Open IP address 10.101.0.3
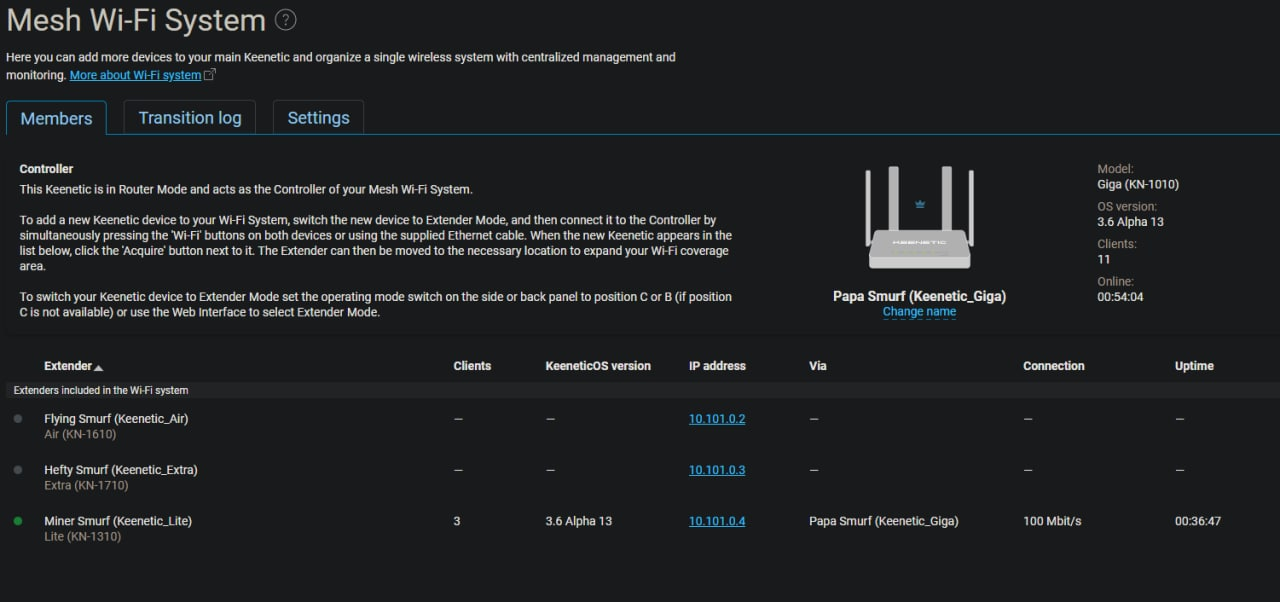 tap(717, 470)
